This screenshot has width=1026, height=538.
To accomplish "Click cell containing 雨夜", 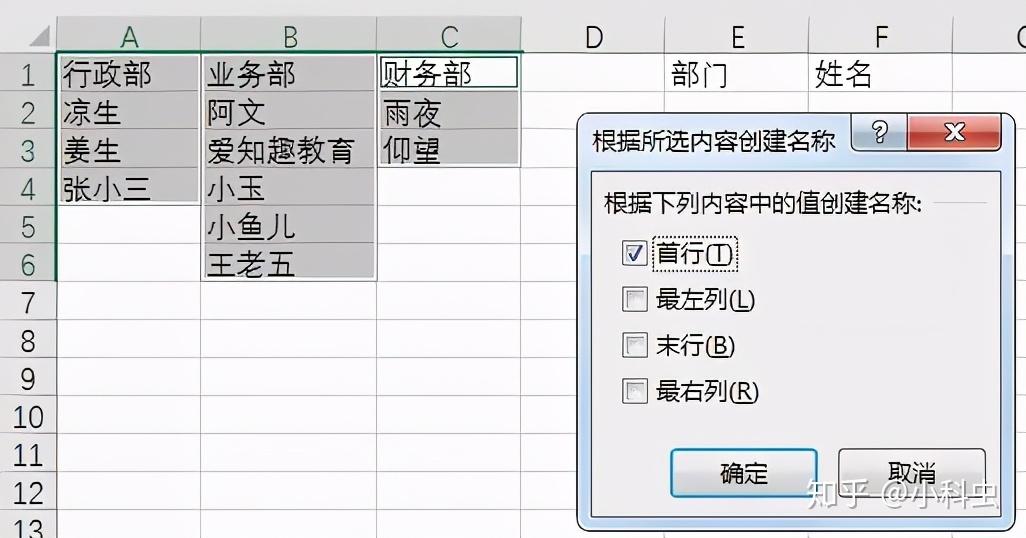I will click(x=449, y=111).
